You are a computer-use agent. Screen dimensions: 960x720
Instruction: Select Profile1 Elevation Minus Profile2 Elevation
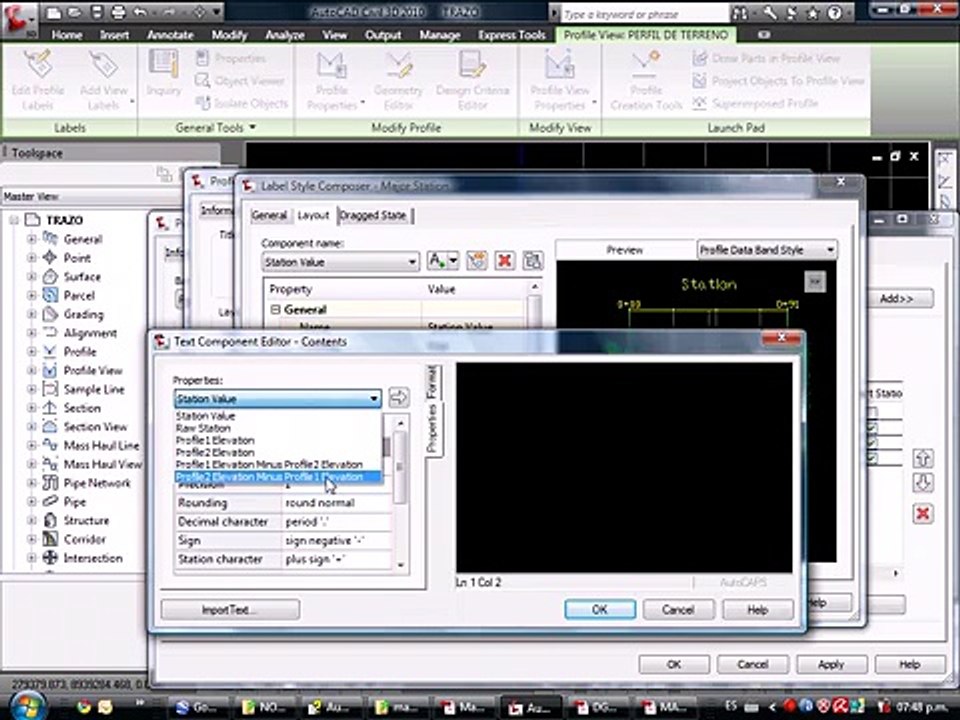point(269,464)
